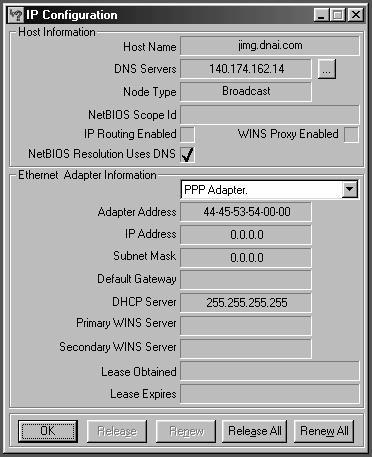Click the Host Information group label

pos(57,32)
